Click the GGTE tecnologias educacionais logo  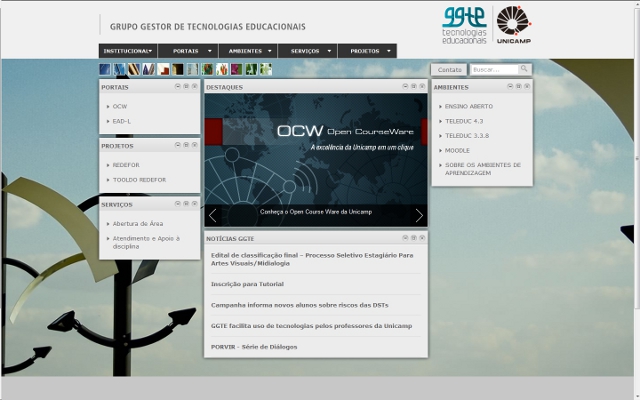(x=465, y=25)
